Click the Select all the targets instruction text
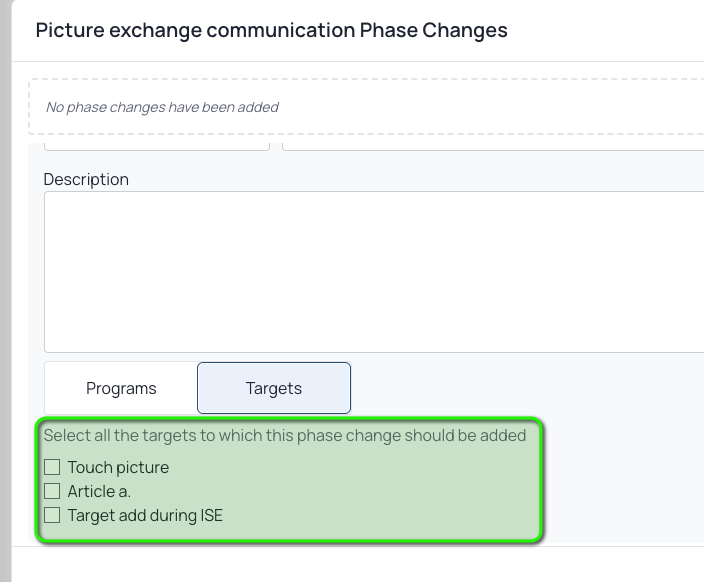This screenshot has width=704, height=582. (x=285, y=435)
